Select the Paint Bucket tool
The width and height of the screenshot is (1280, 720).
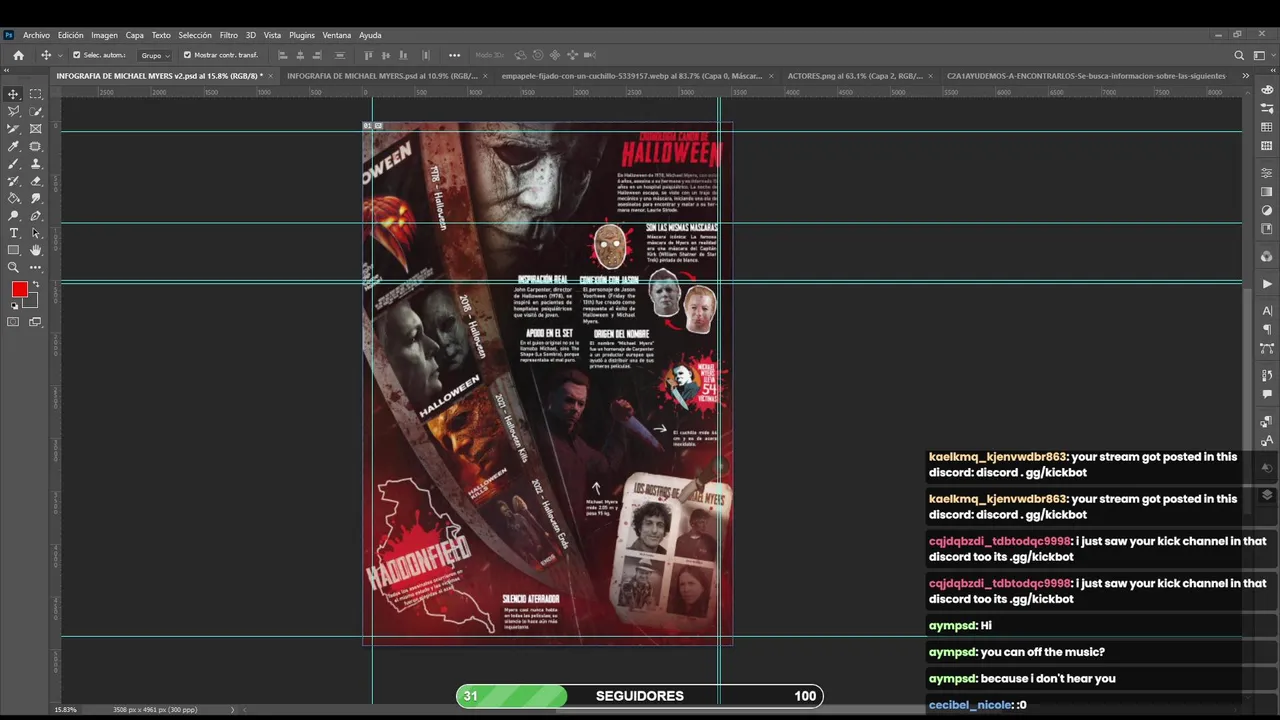click(14, 198)
